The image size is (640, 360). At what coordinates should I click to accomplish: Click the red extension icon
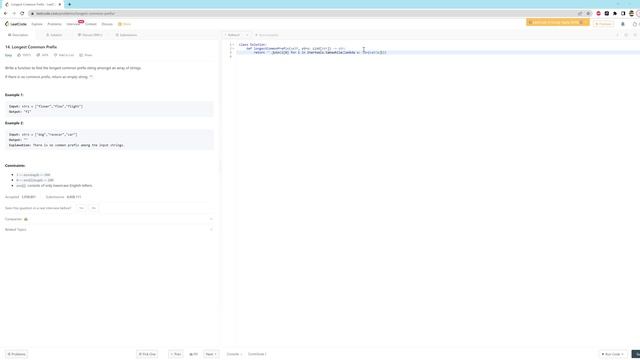598,13
